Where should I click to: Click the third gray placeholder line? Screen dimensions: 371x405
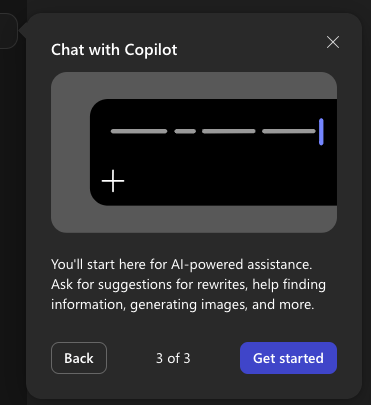[229, 131]
